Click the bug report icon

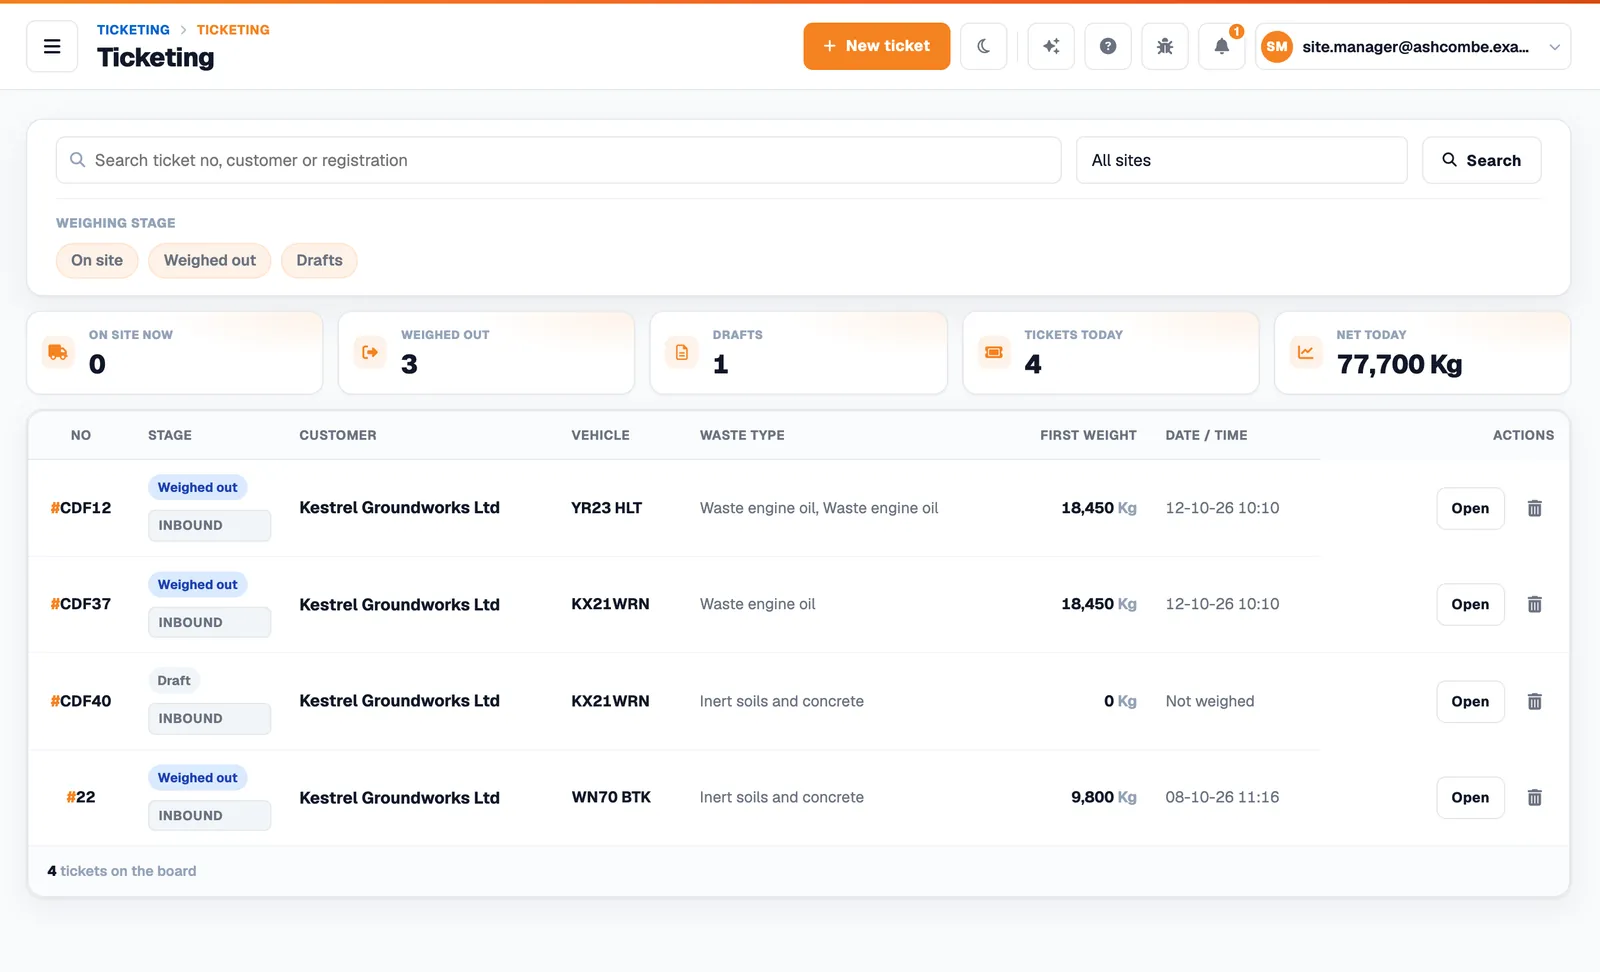[1165, 46]
